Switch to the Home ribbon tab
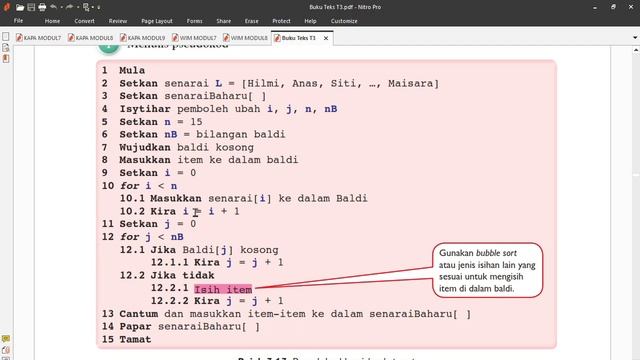This screenshot has height=360, width=640. (x=52, y=21)
